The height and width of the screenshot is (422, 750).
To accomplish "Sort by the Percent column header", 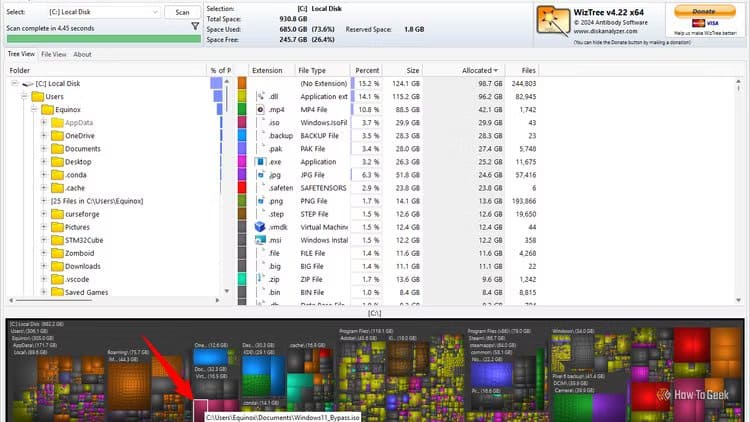I will point(366,70).
